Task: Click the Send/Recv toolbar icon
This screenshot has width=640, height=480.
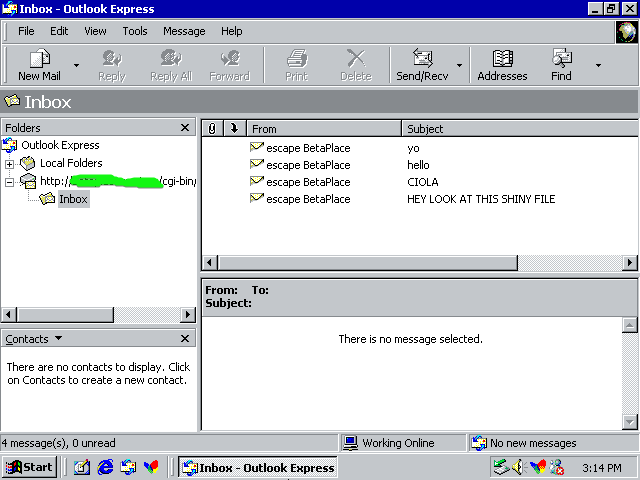Action: pyautogui.click(x=422, y=59)
